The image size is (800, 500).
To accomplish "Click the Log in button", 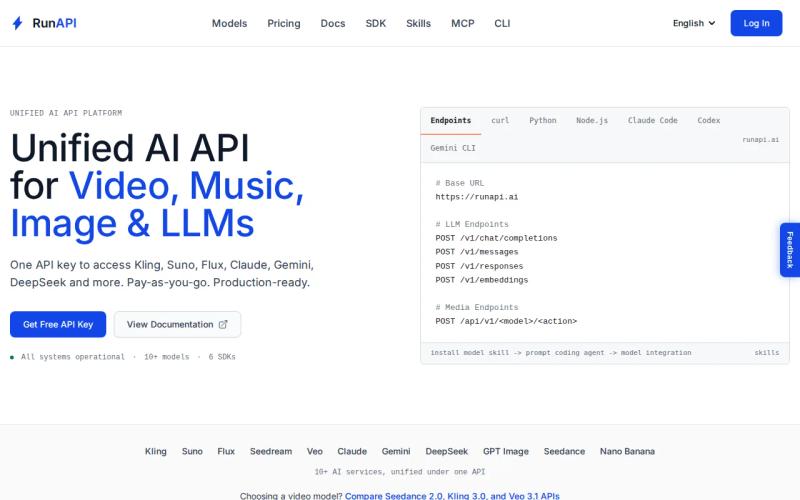I will (x=756, y=23).
